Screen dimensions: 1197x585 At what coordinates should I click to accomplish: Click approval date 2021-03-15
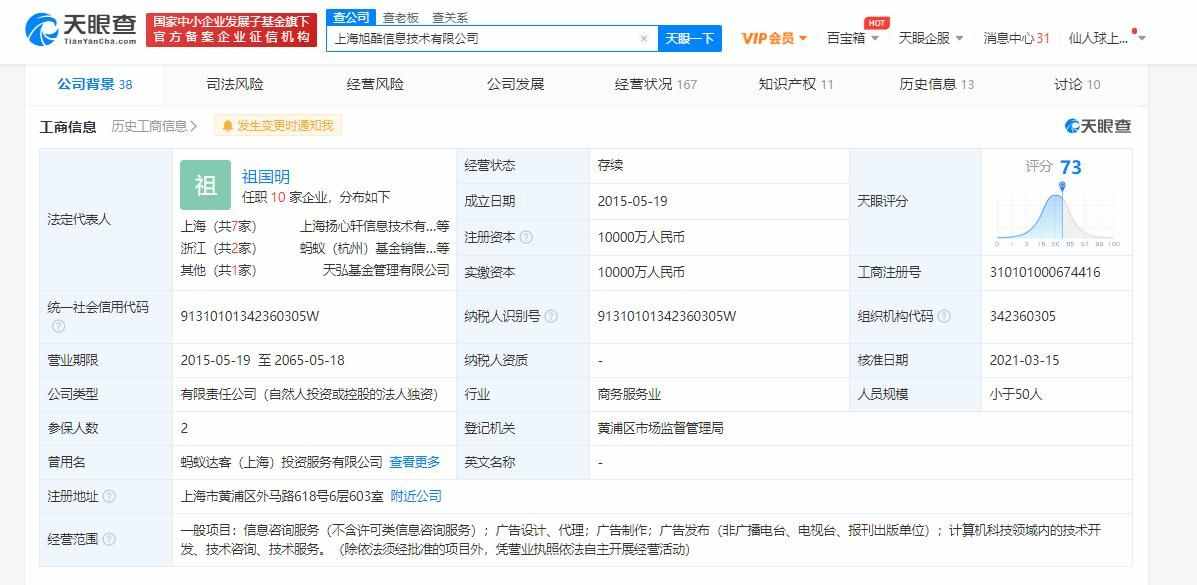click(x=1024, y=360)
